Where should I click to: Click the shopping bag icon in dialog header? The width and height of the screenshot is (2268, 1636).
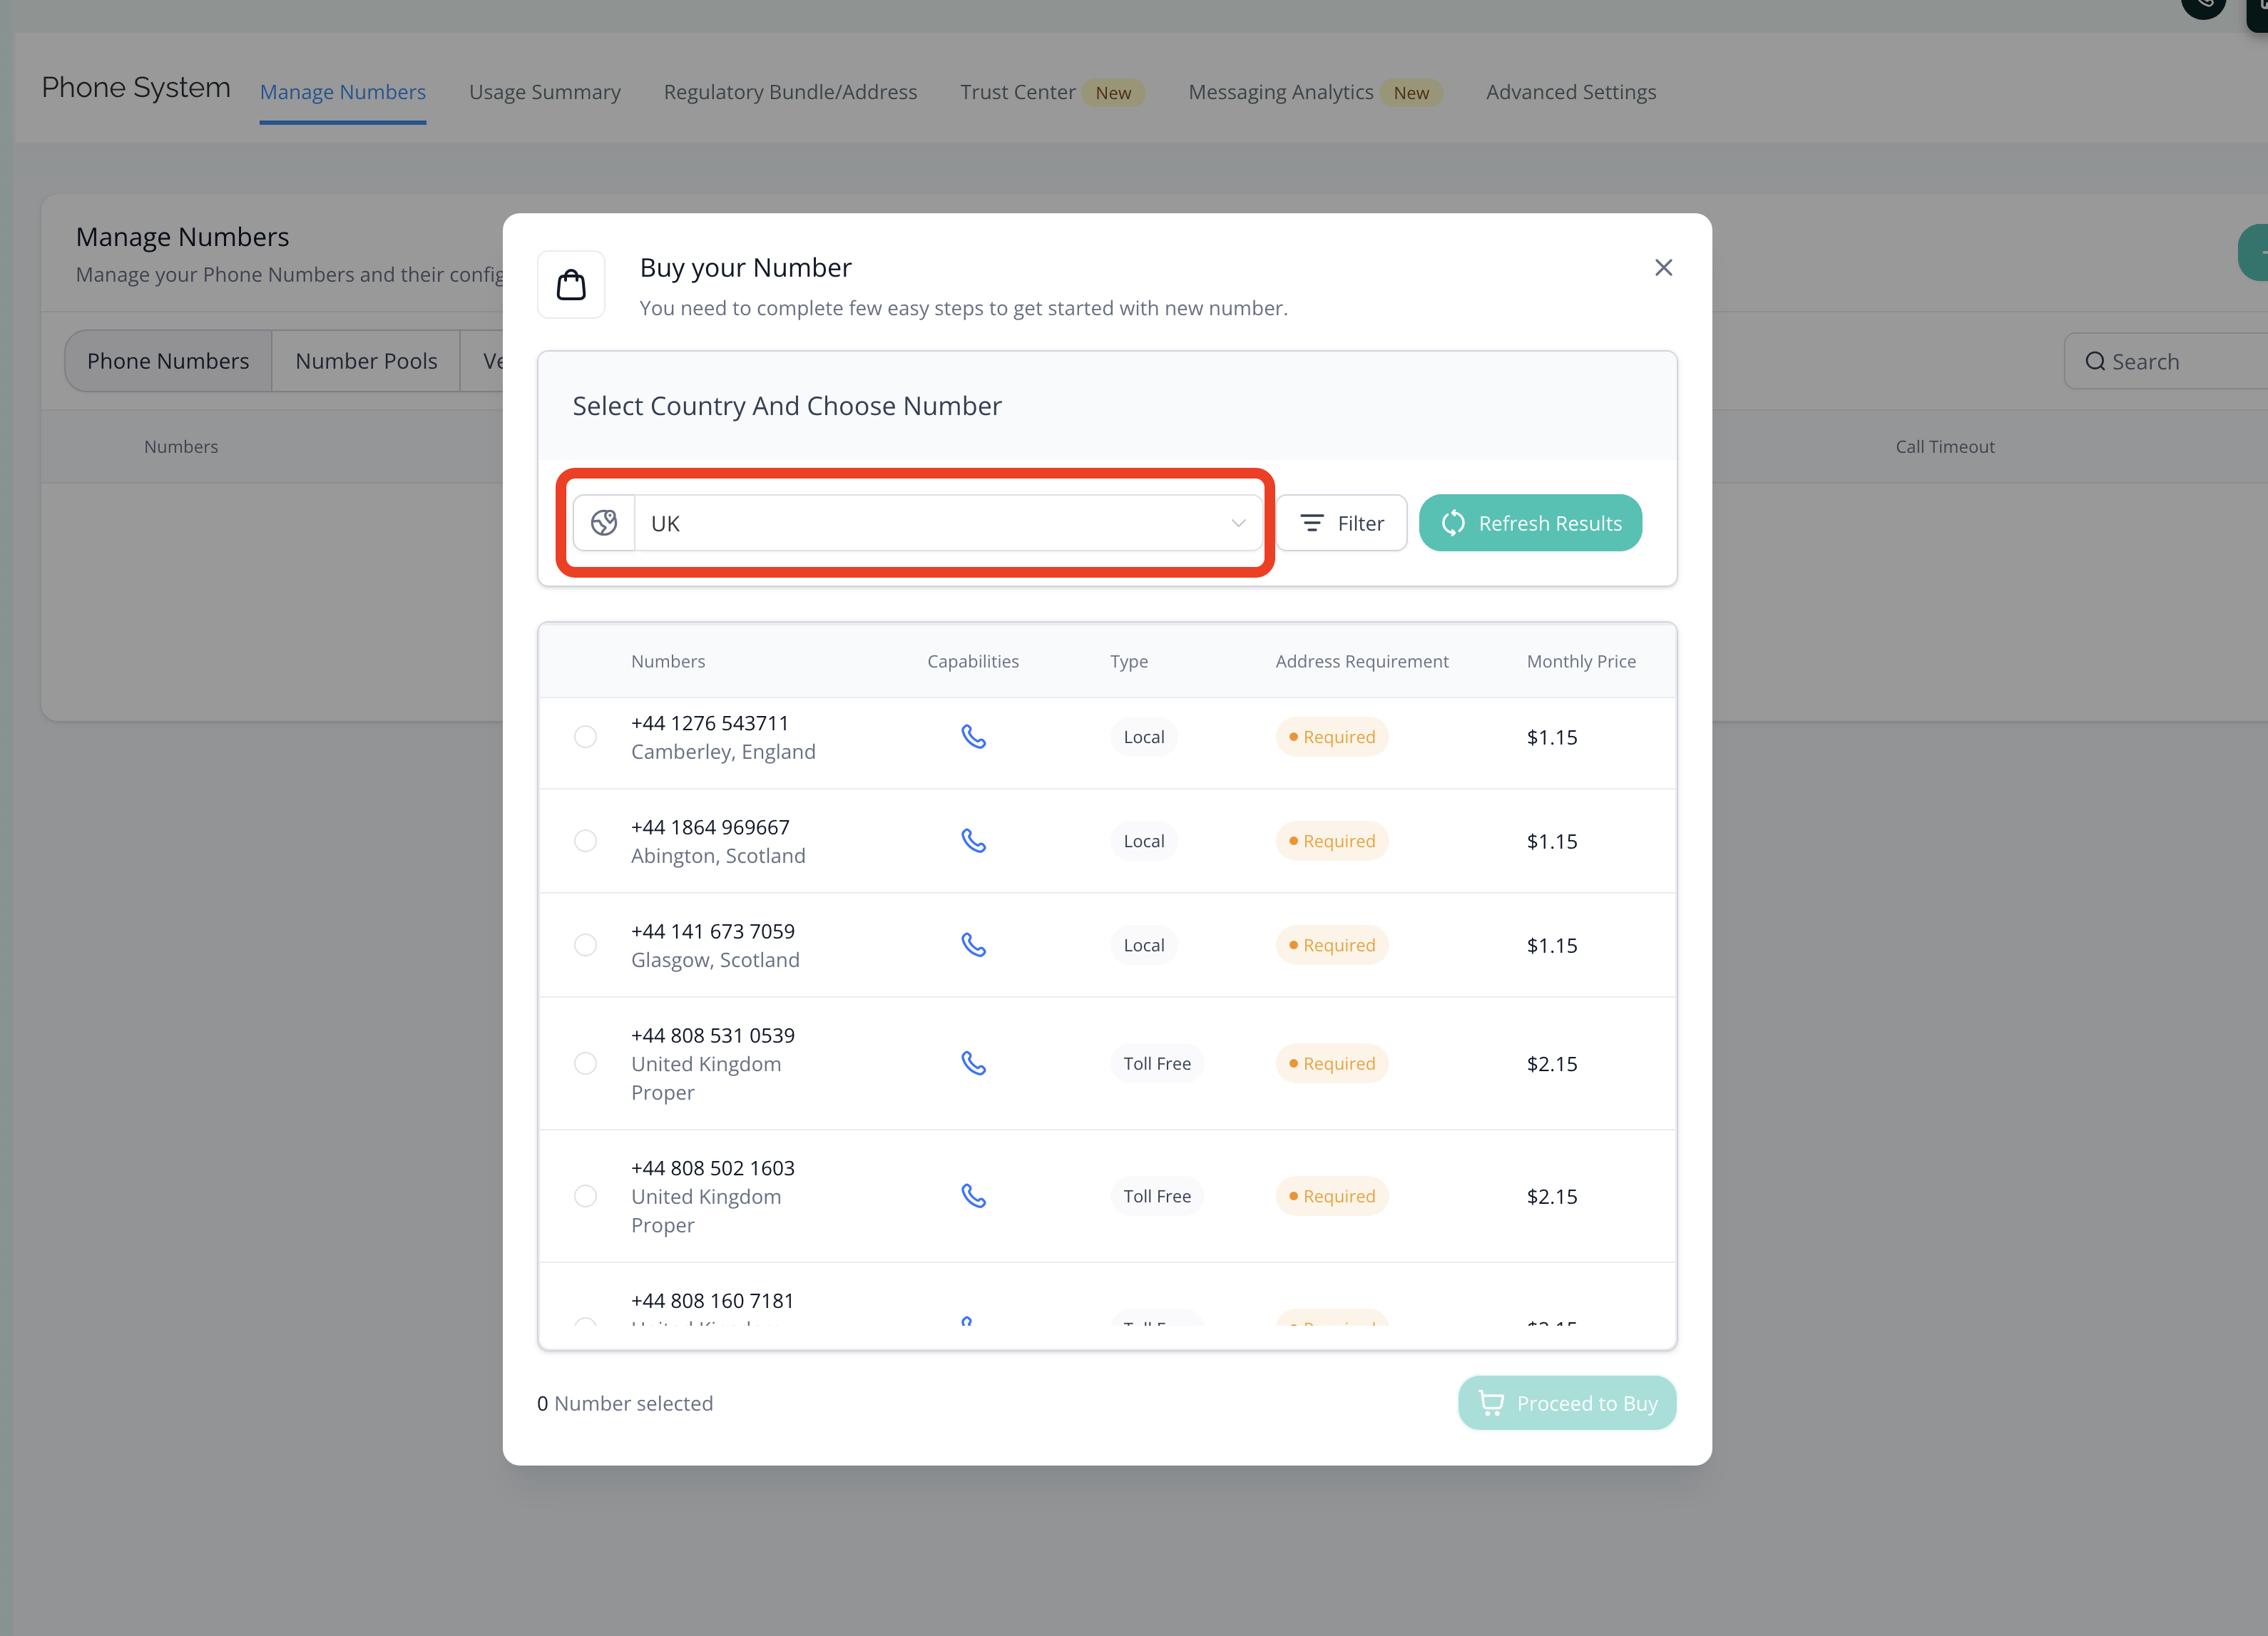click(x=571, y=285)
